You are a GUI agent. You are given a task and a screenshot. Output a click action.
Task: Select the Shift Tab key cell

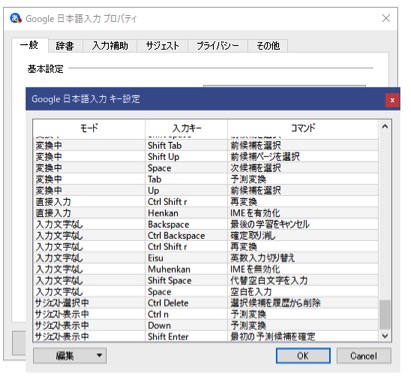pyautogui.click(x=186, y=145)
